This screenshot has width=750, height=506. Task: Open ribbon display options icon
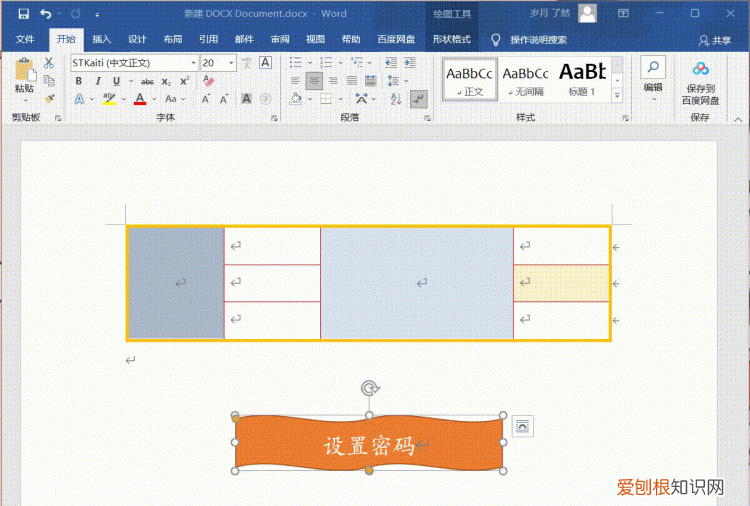[623, 13]
